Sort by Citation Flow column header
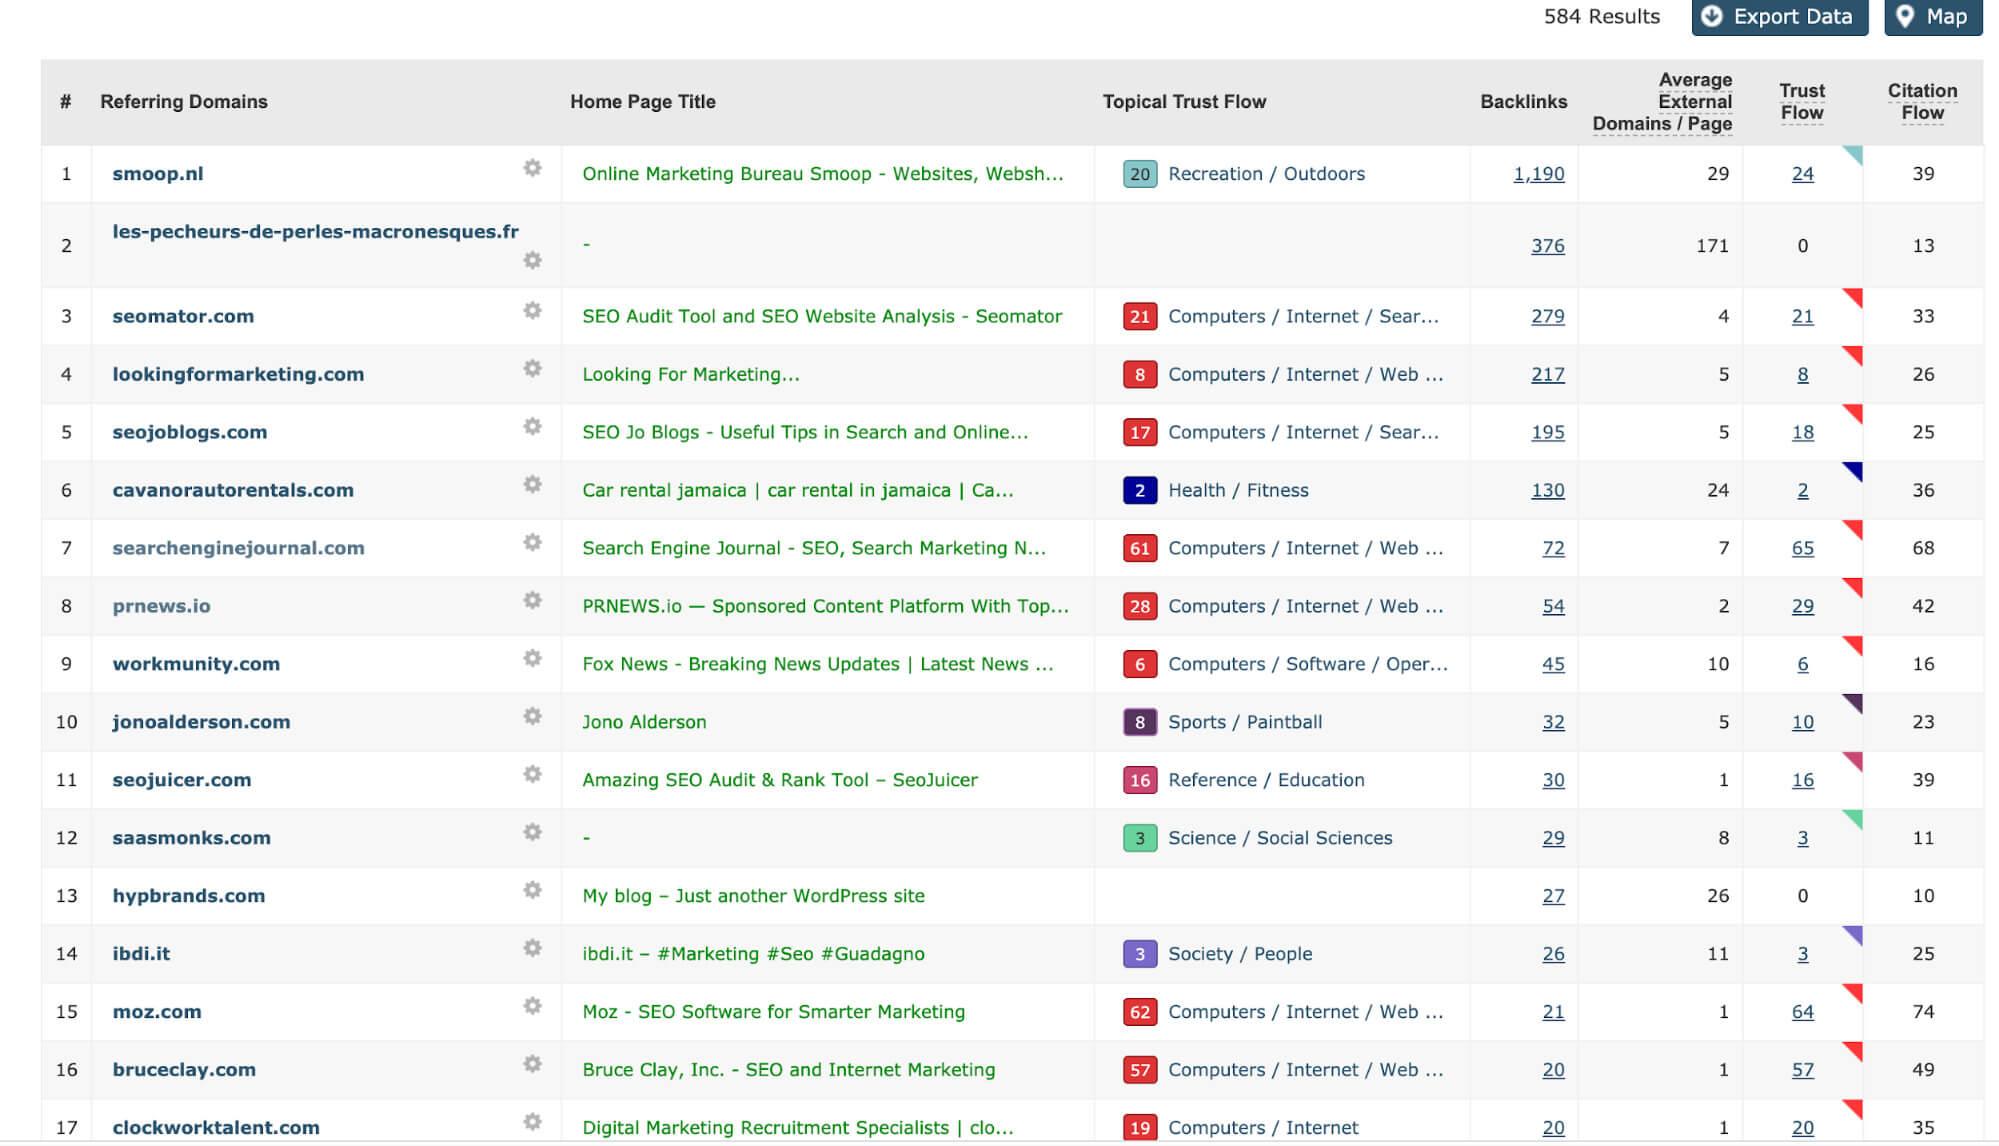The width and height of the screenshot is (1999, 1146). click(1923, 102)
